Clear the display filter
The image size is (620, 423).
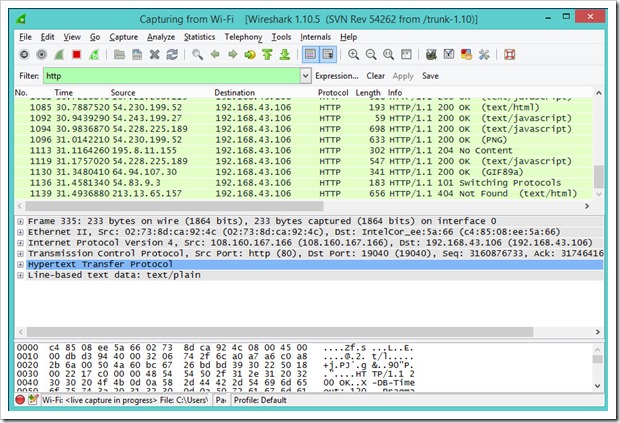click(375, 76)
